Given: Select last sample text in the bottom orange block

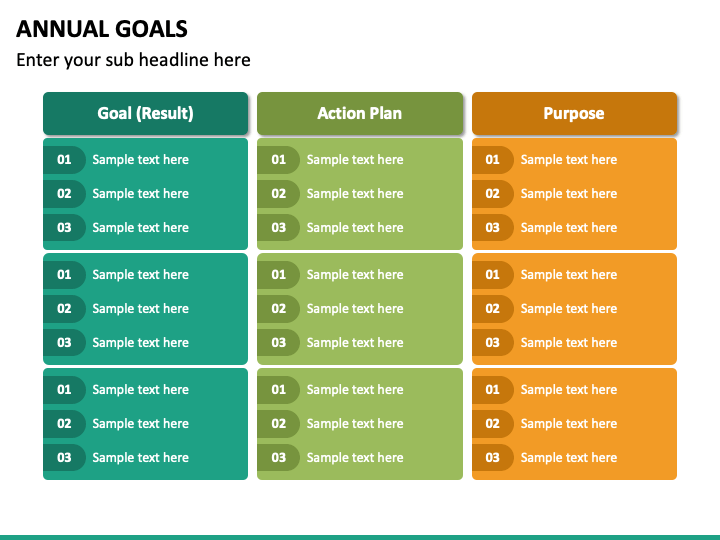Looking at the screenshot, I should (569, 458).
